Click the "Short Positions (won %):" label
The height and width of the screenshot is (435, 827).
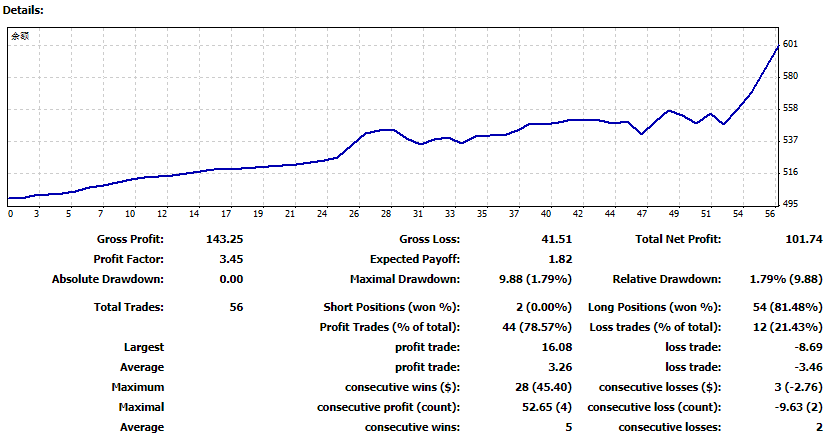(x=392, y=307)
